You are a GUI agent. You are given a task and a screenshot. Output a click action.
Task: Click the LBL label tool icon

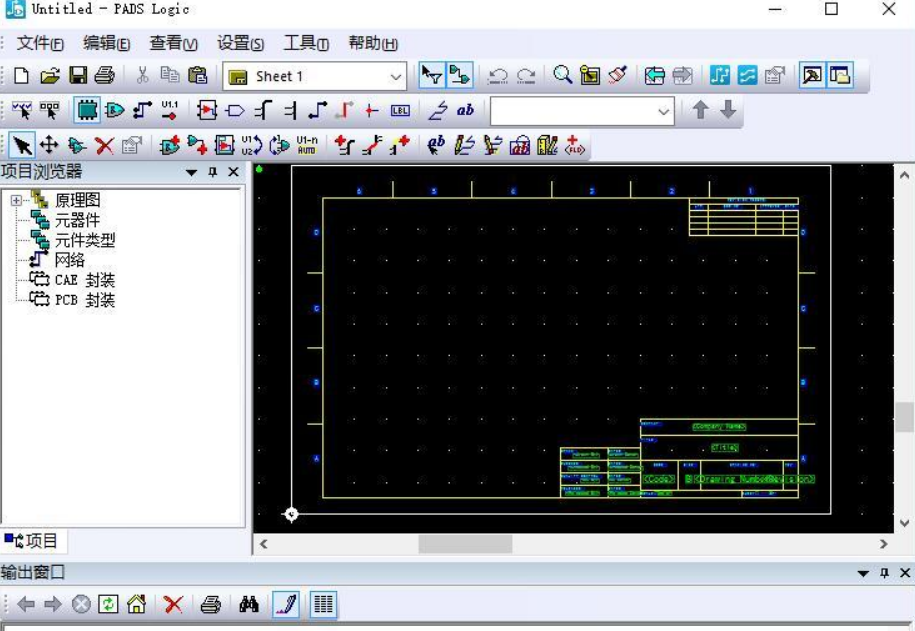pos(400,111)
